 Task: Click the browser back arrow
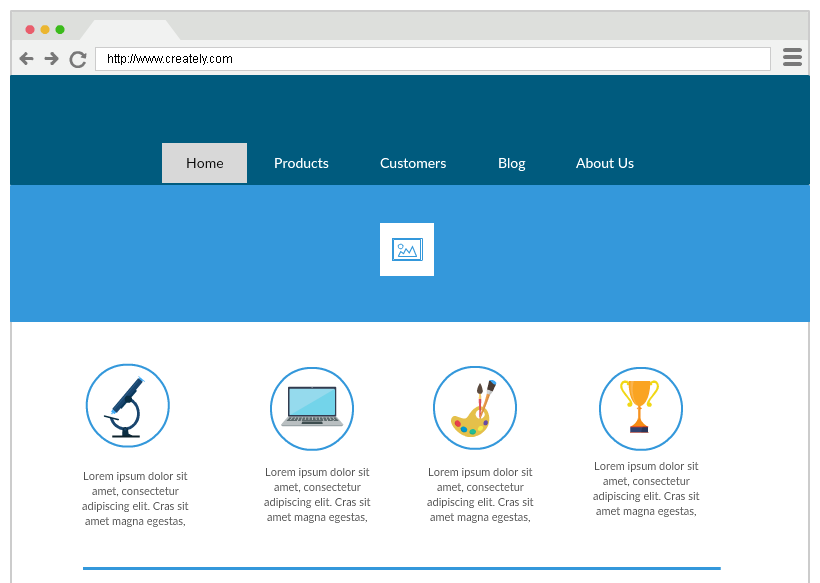pos(26,59)
